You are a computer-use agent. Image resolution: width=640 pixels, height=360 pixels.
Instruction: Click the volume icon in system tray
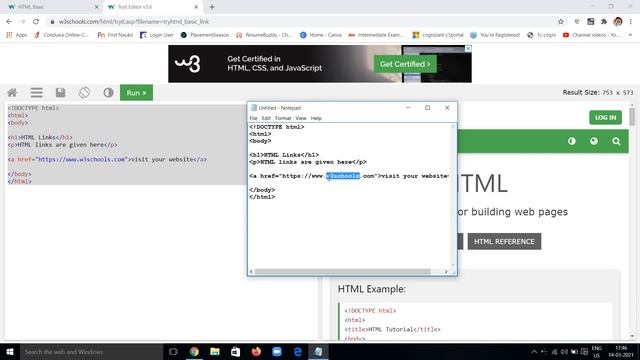coord(564,352)
